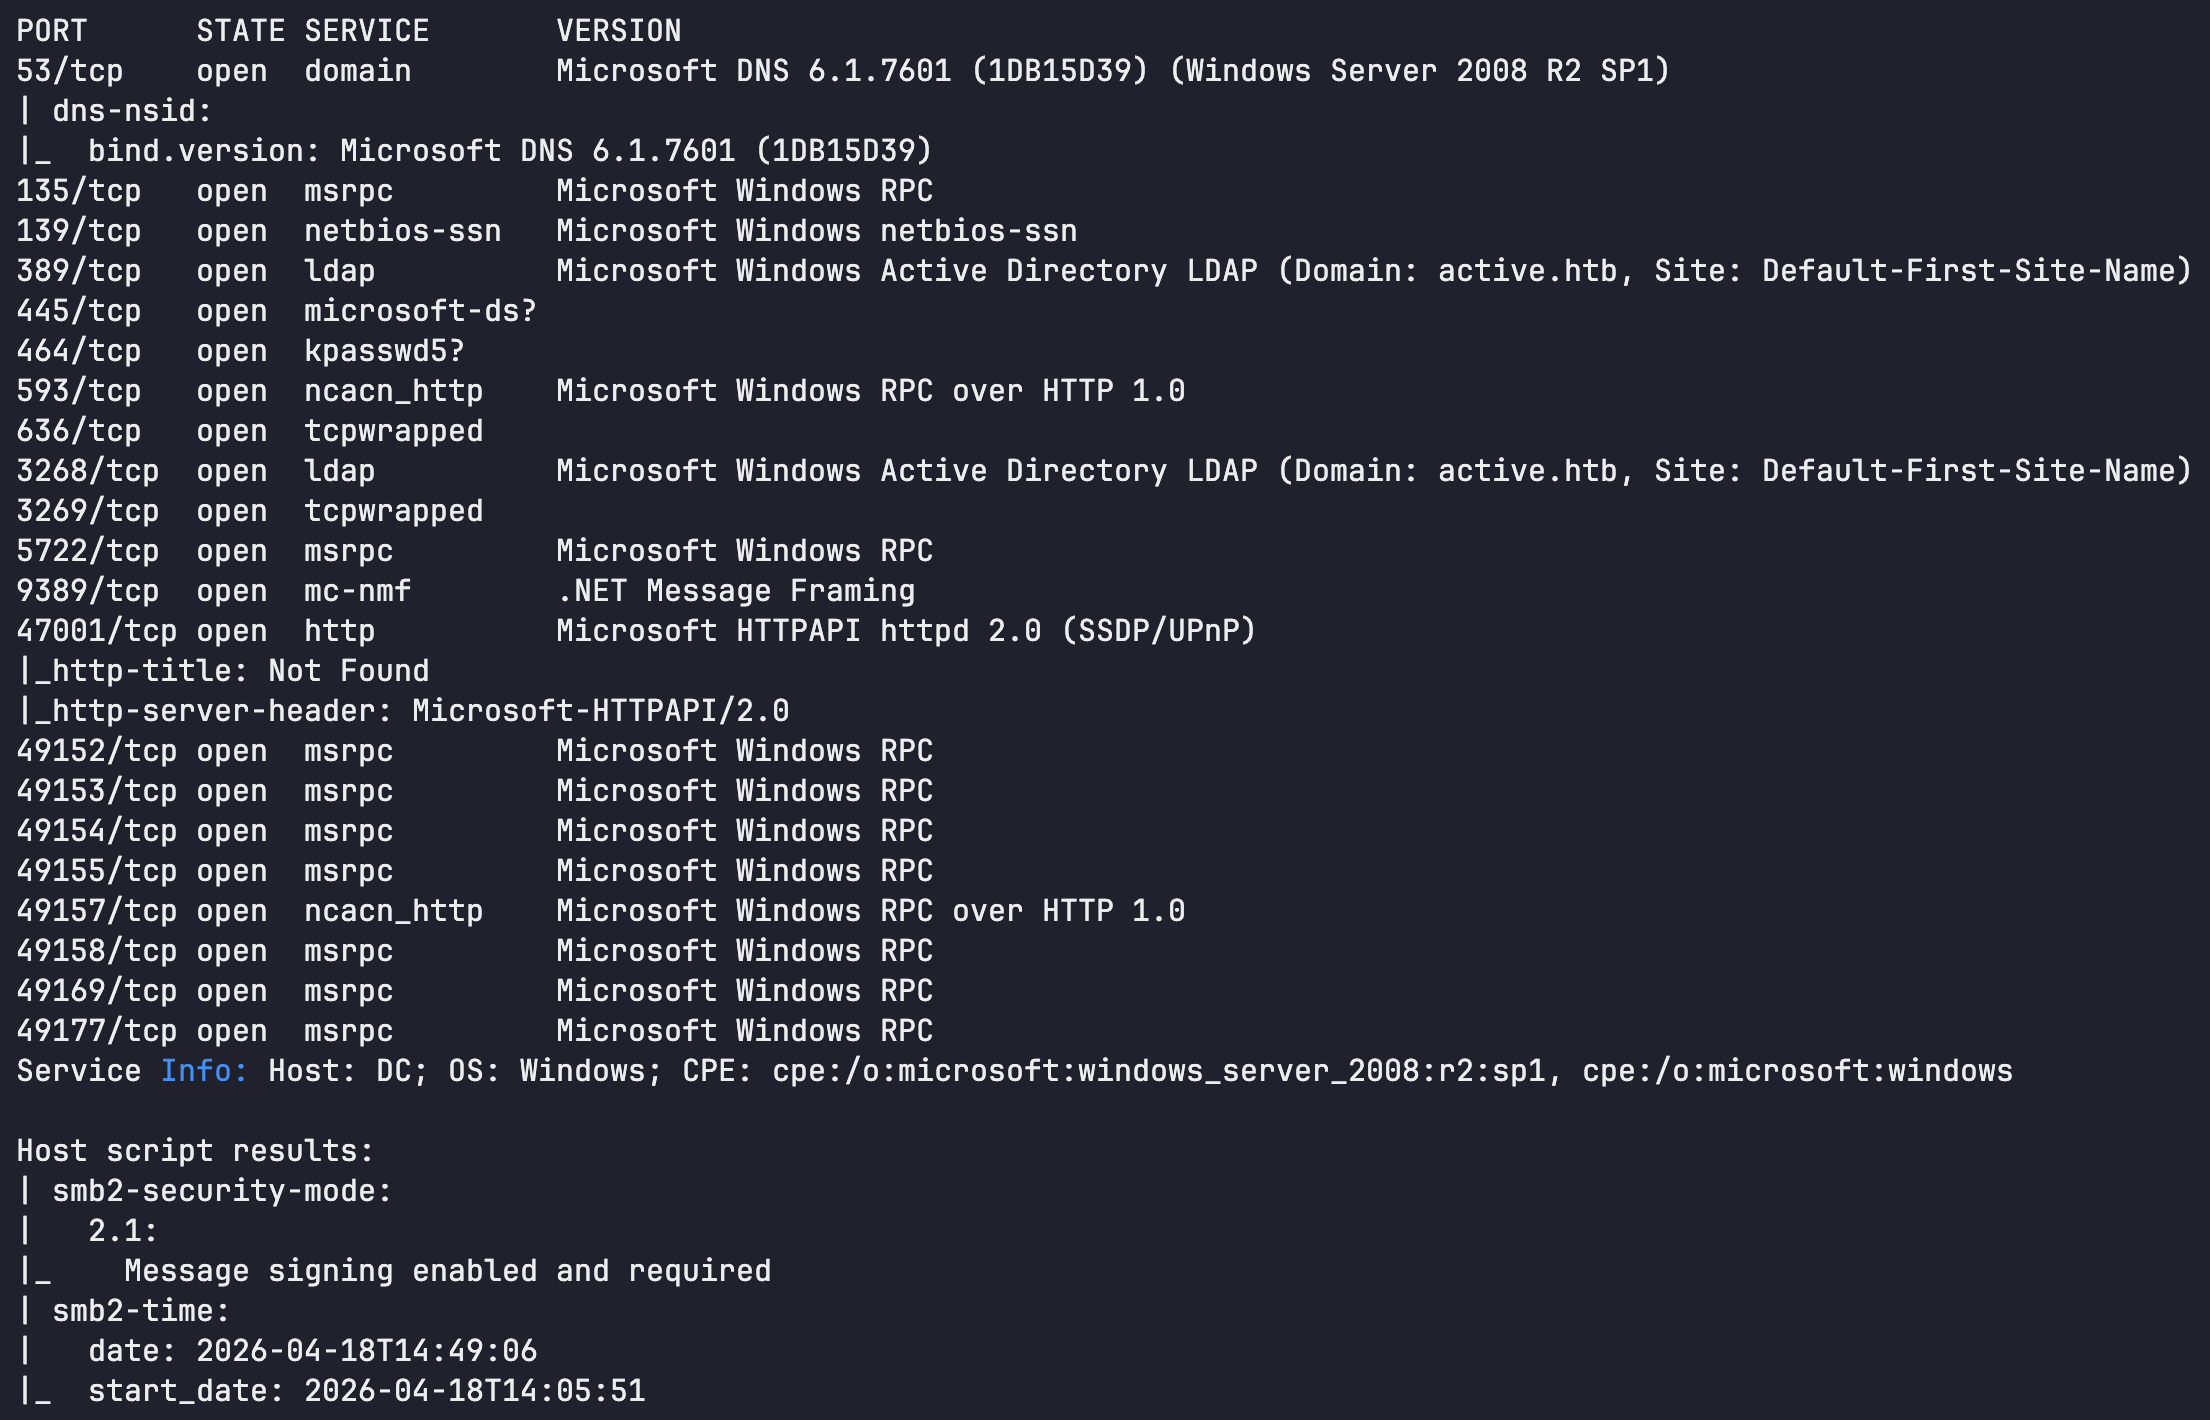The image size is (2210, 1420).
Task: Click the blue "Info:" text
Action: (204, 1071)
